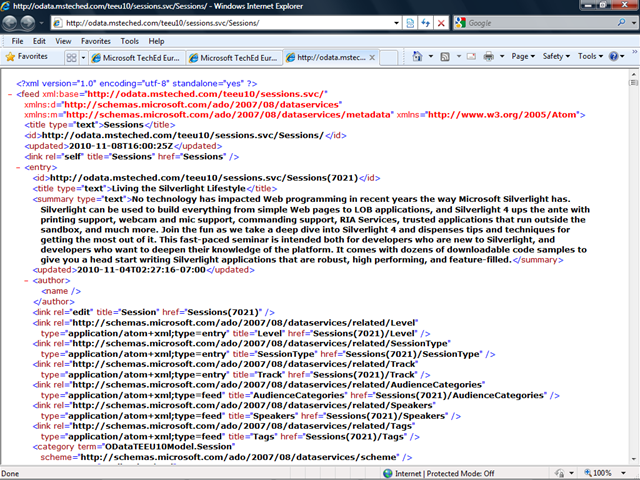Click the status bar security icon
This screenshot has width=640, height=480.
pyautogui.click(x=560, y=473)
